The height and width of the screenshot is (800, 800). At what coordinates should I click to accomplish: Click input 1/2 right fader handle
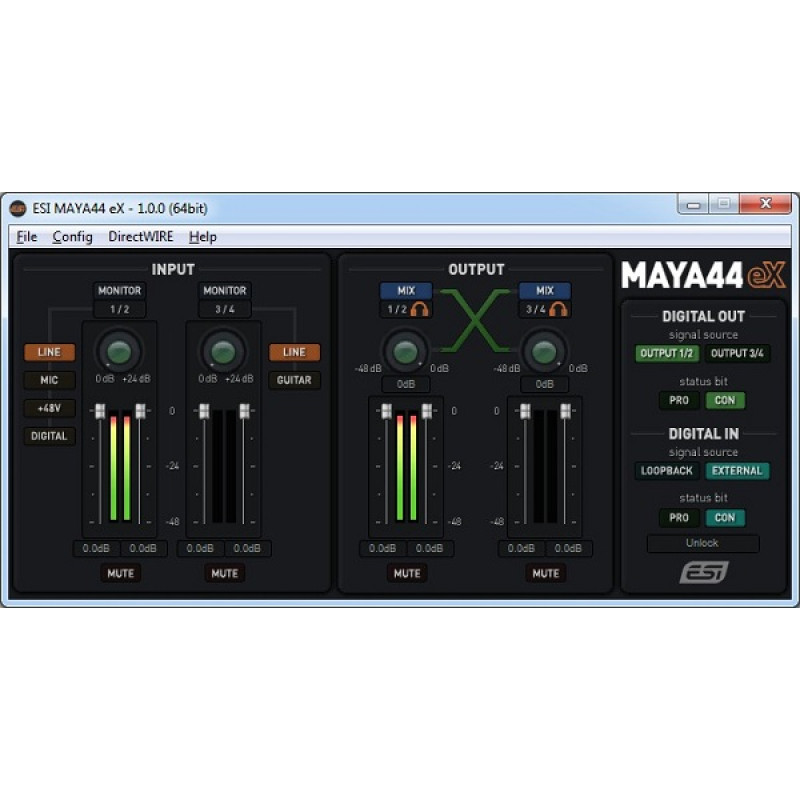tap(140, 411)
